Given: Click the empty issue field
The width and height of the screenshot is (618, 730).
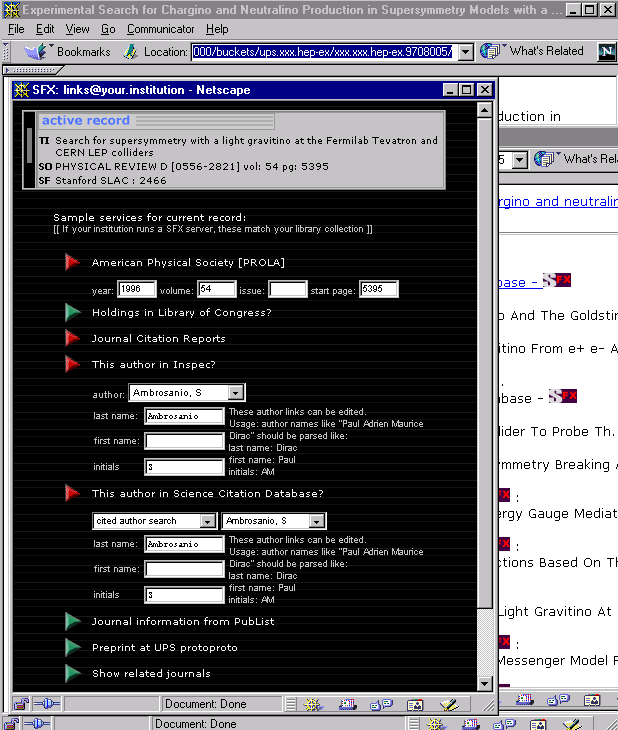Looking at the screenshot, I should pos(288,289).
